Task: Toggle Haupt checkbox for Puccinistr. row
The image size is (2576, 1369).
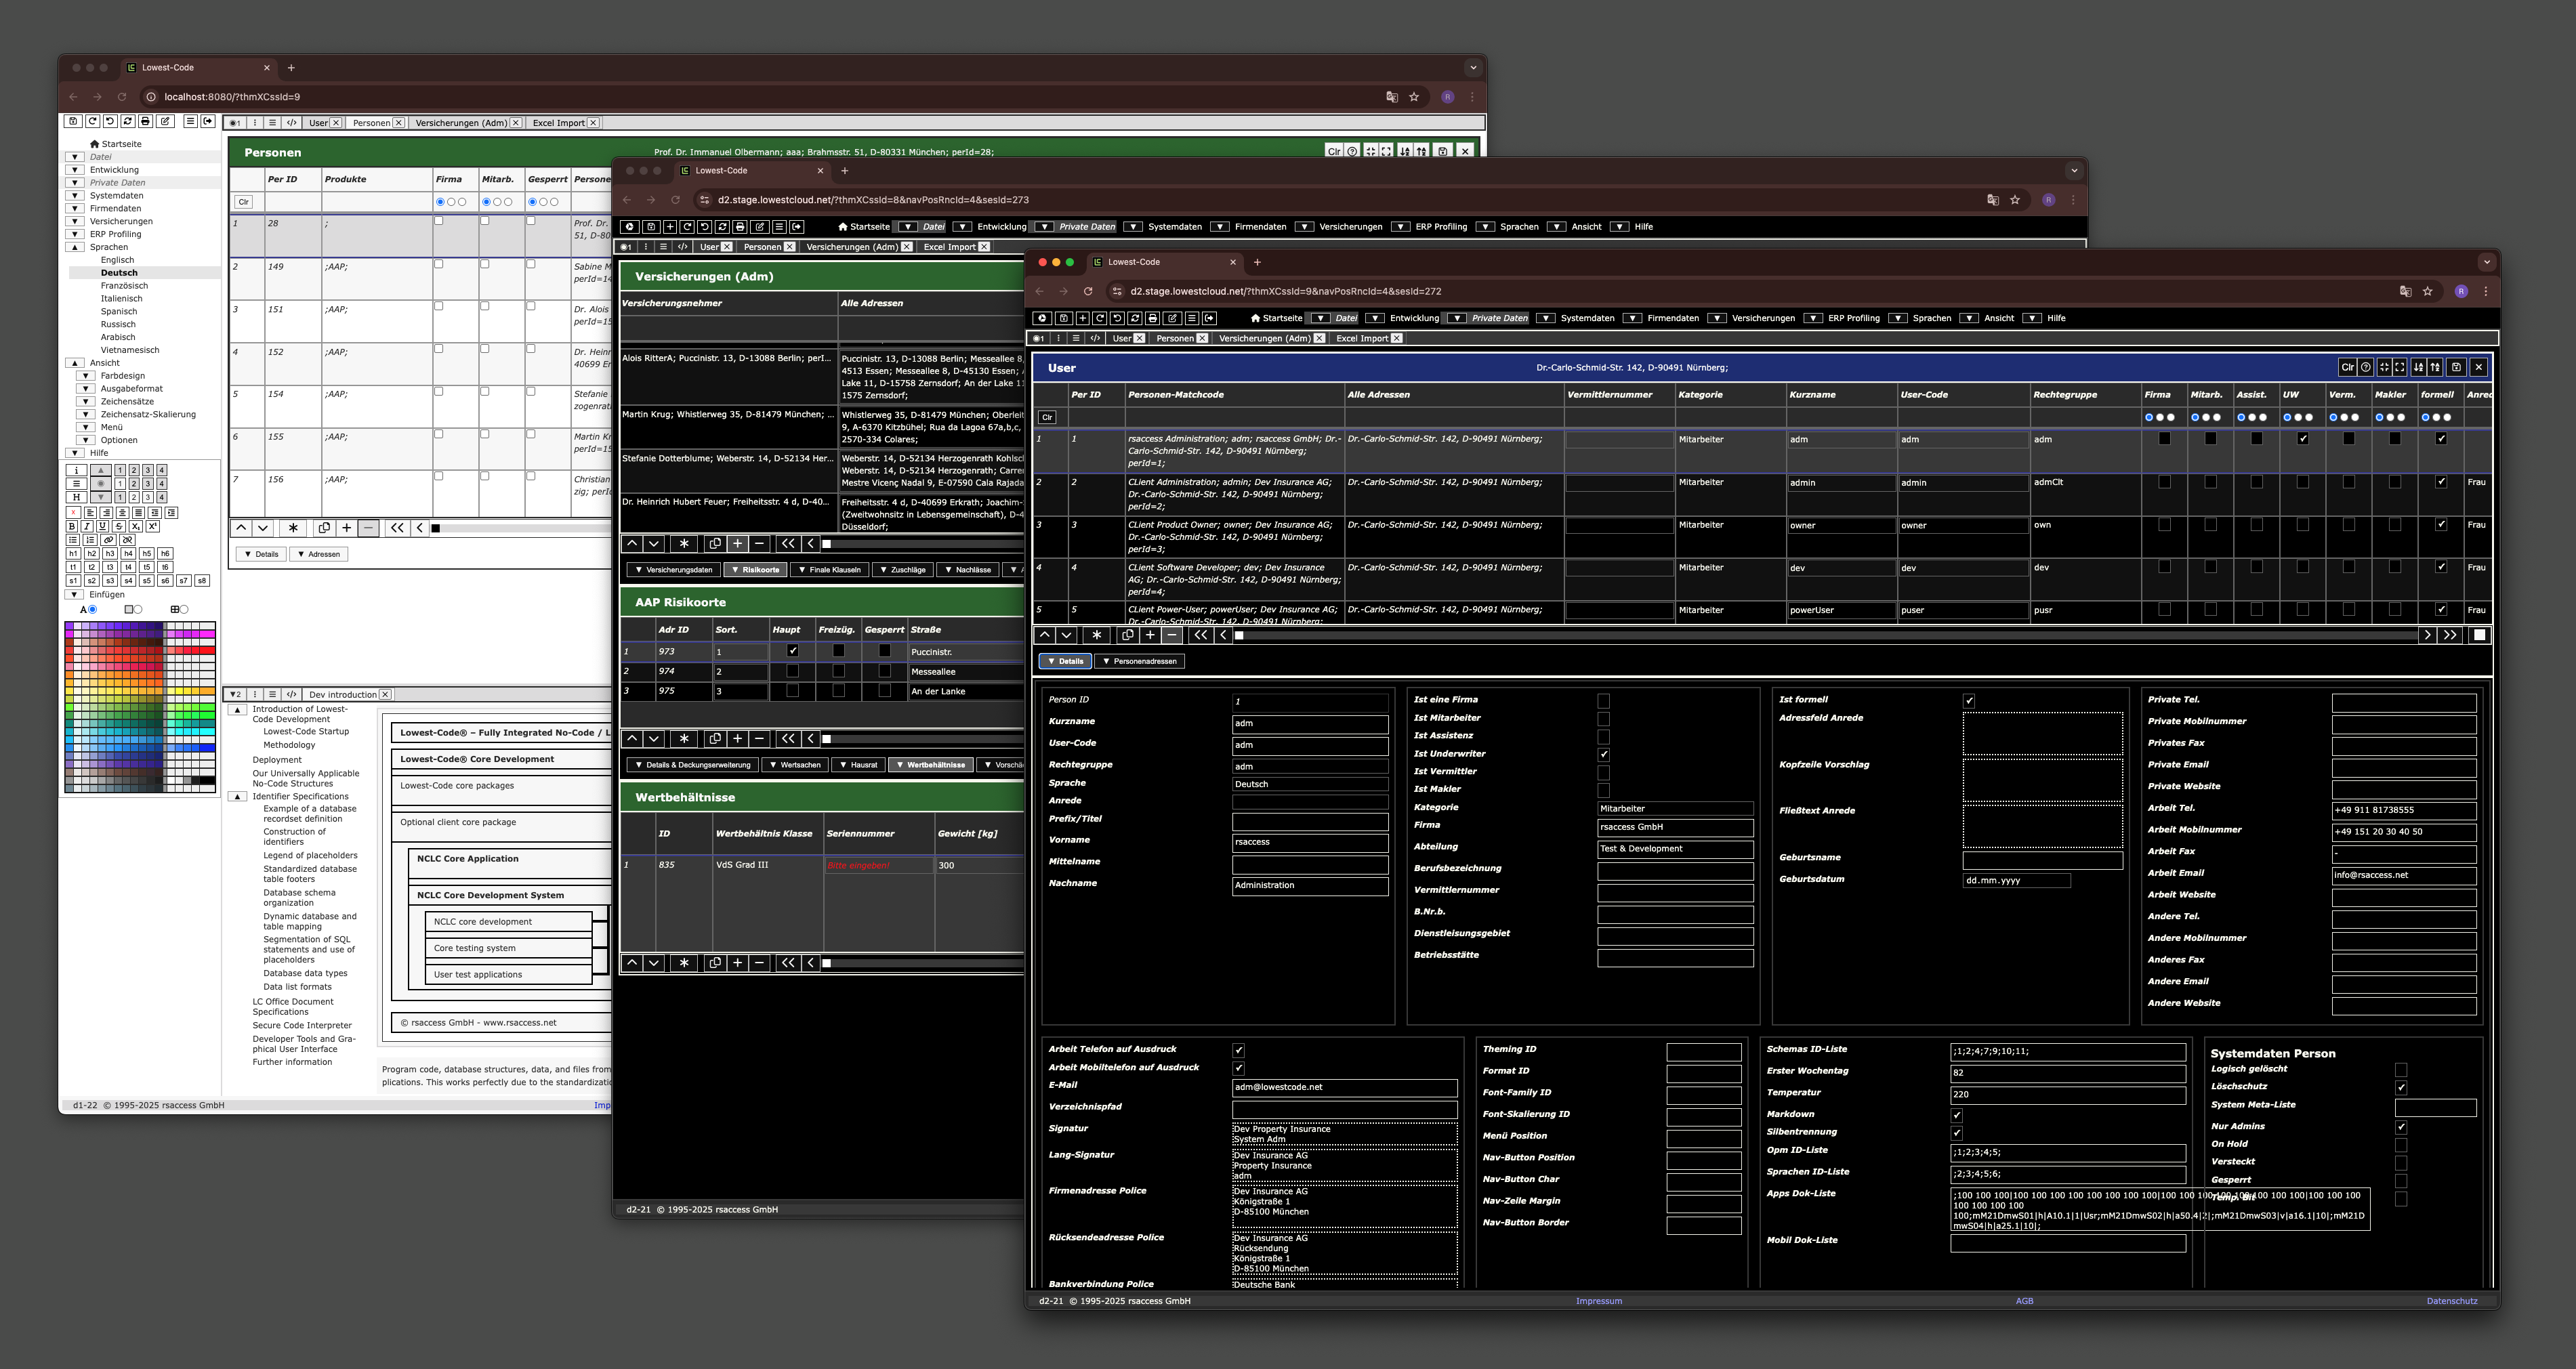Action: pyautogui.click(x=793, y=651)
